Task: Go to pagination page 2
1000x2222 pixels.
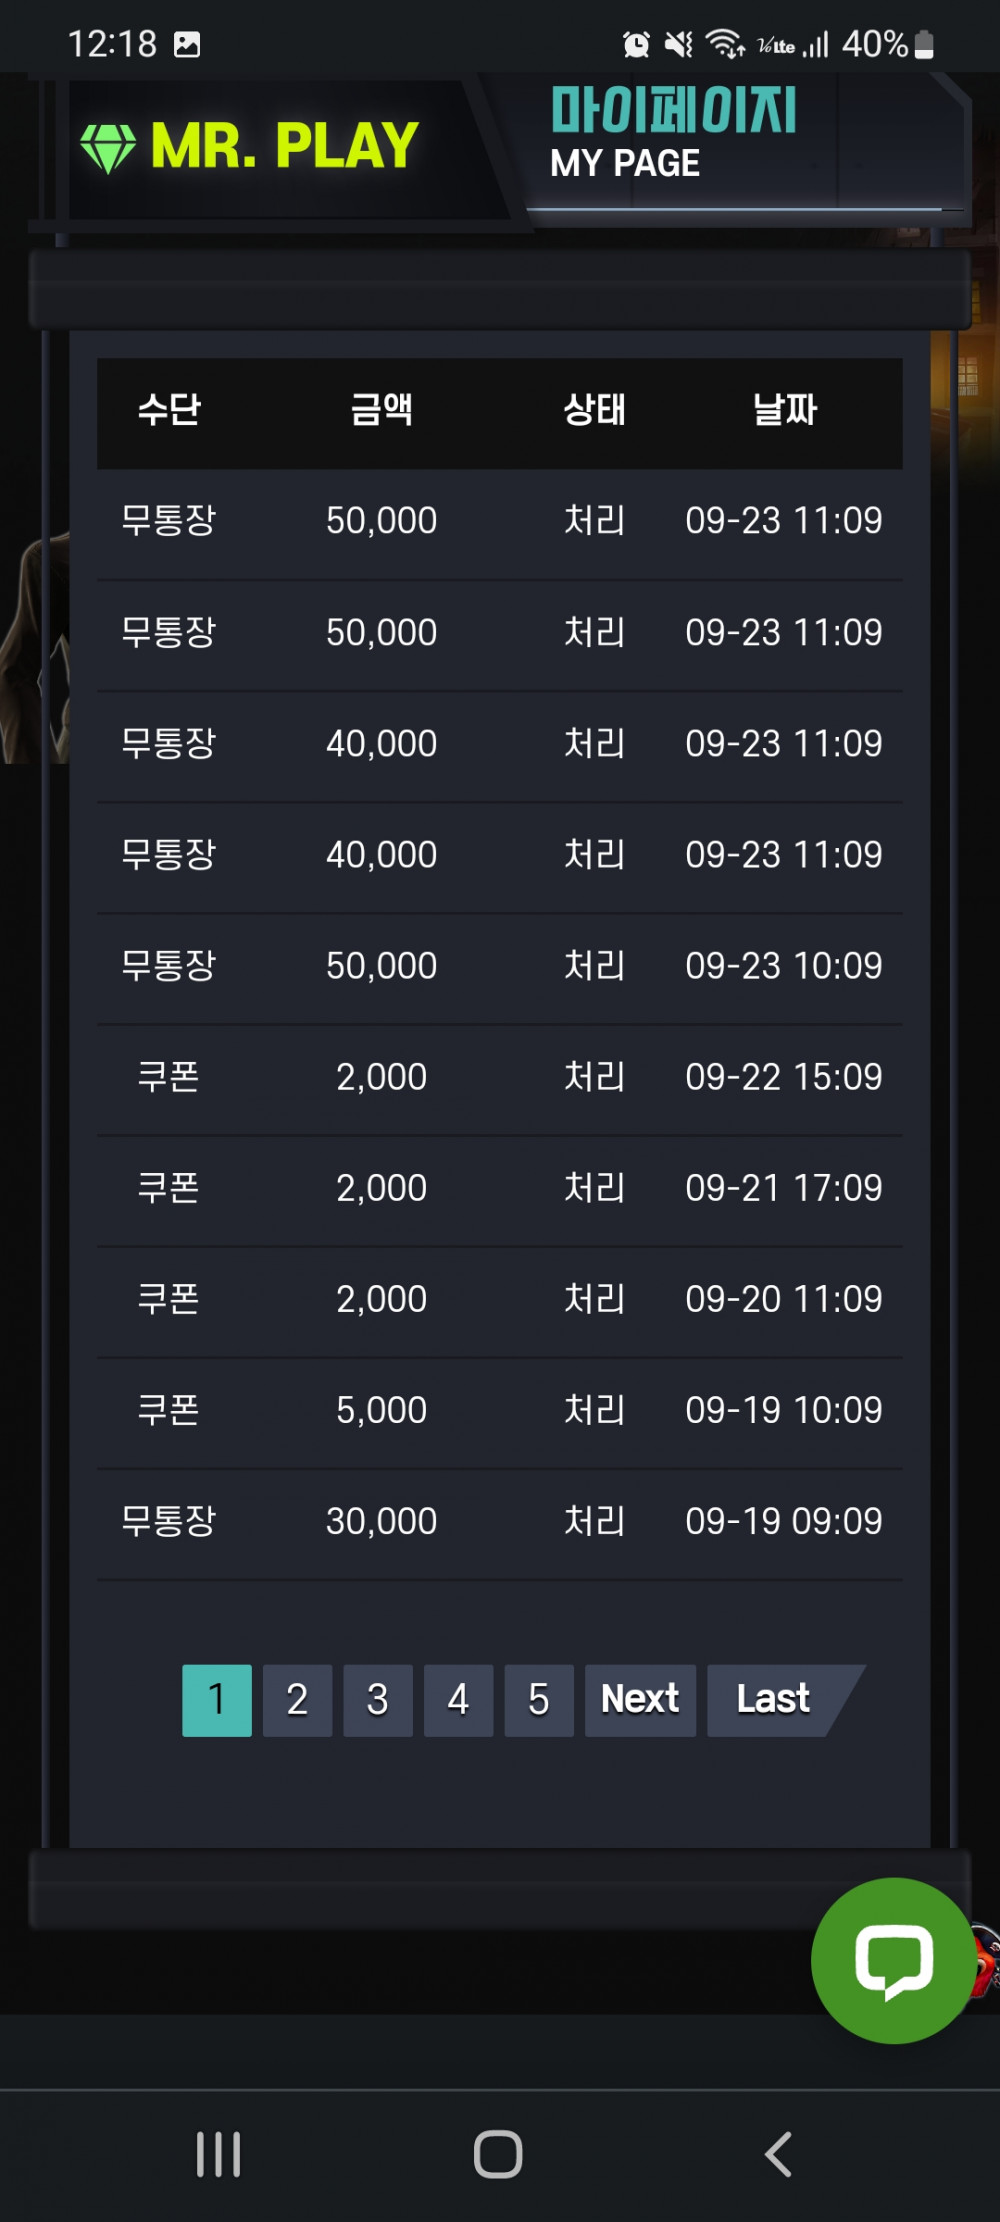Action: (297, 1700)
